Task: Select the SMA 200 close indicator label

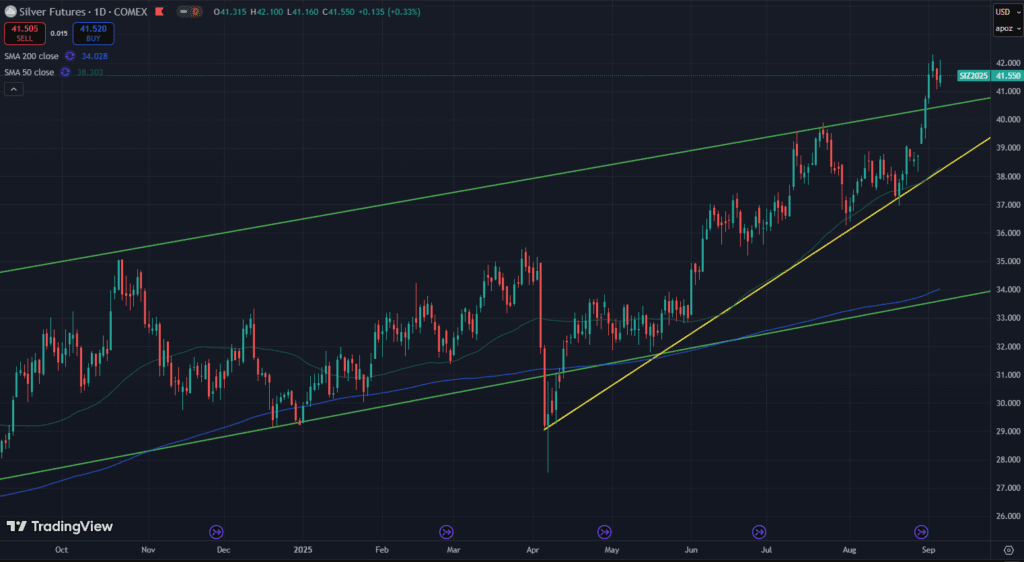Action: tap(31, 56)
